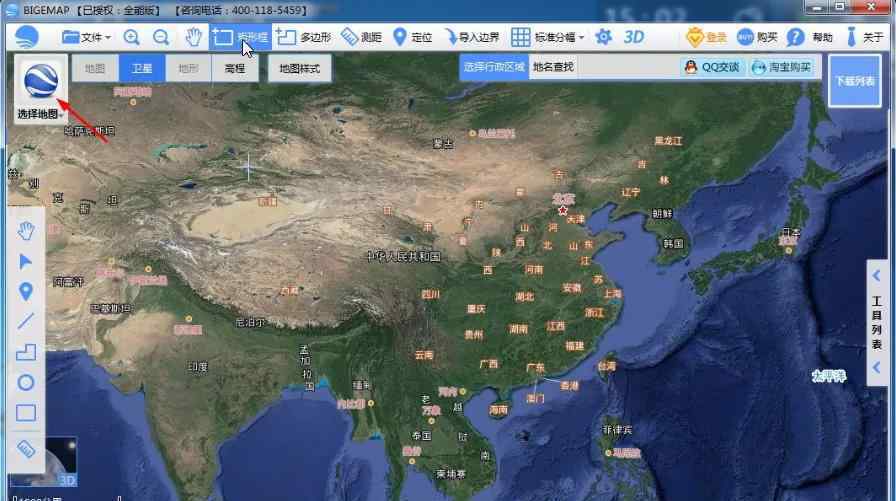Image resolution: width=896 pixels, height=501 pixels.
Task: Open QQ交谈 chat link
Action: tap(712, 67)
